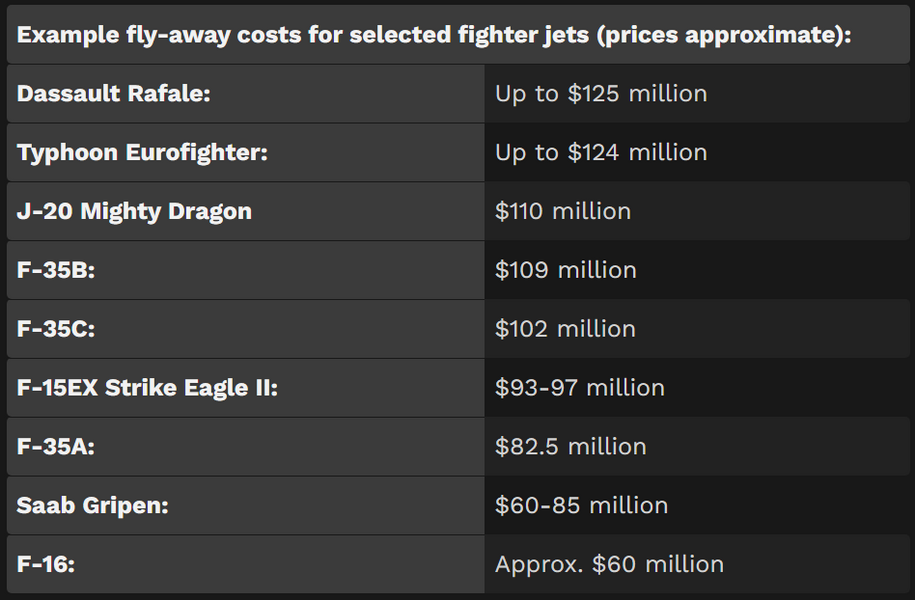Screen dimensions: 915x600
Task: Click the $102 million price cell
Action: (697, 329)
